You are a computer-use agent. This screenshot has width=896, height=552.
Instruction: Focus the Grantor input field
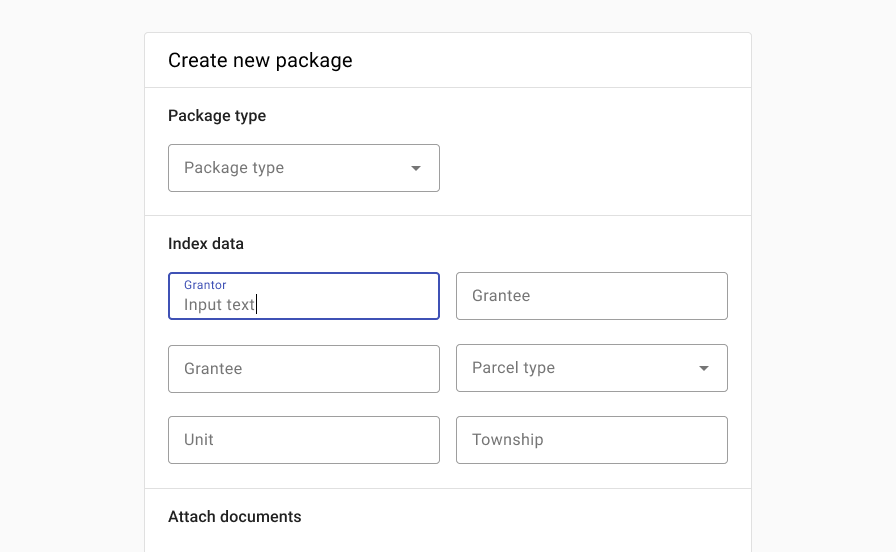pyautogui.click(x=303, y=296)
